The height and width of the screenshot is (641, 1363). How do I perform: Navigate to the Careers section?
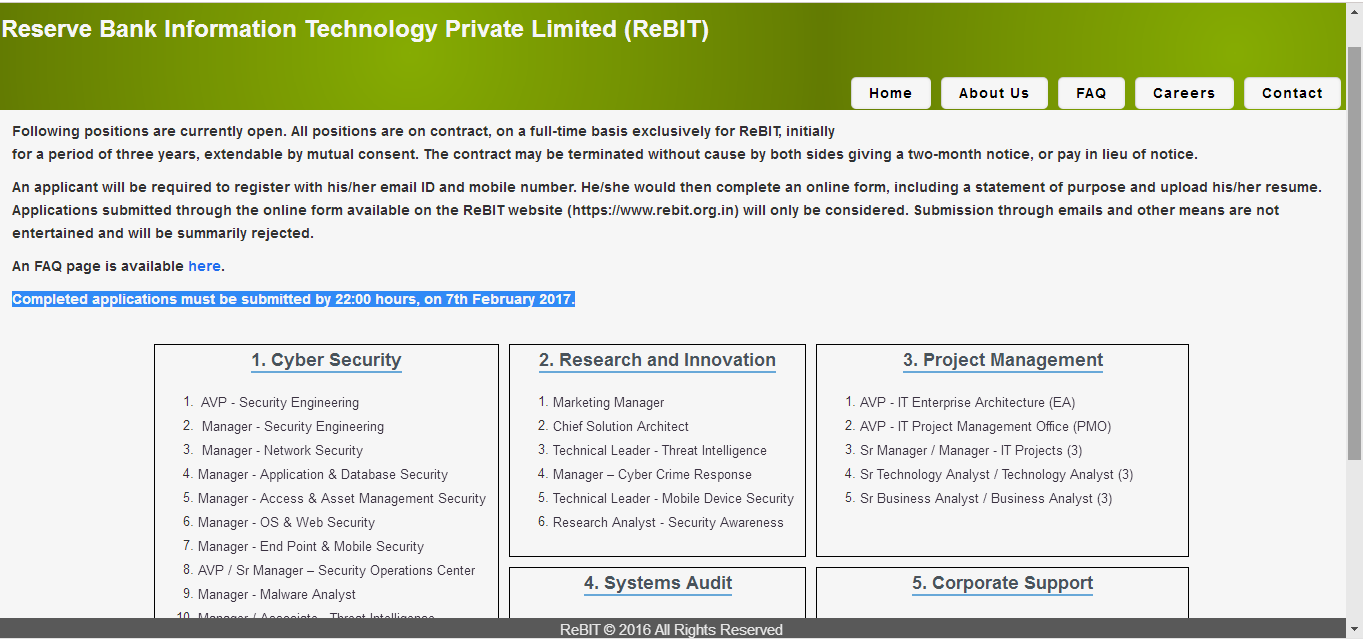pos(1184,92)
